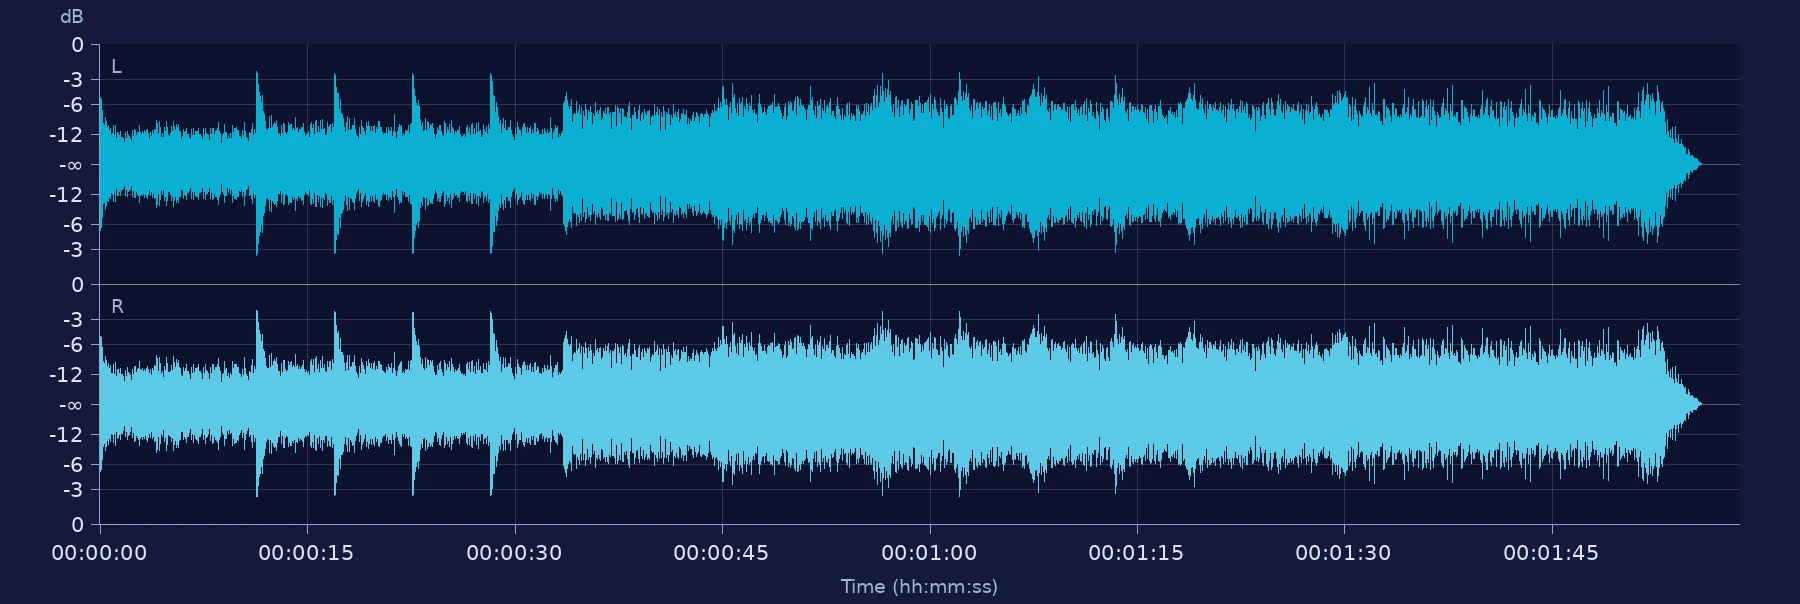
Task: Select the L channel label
Action: pos(116,67)
